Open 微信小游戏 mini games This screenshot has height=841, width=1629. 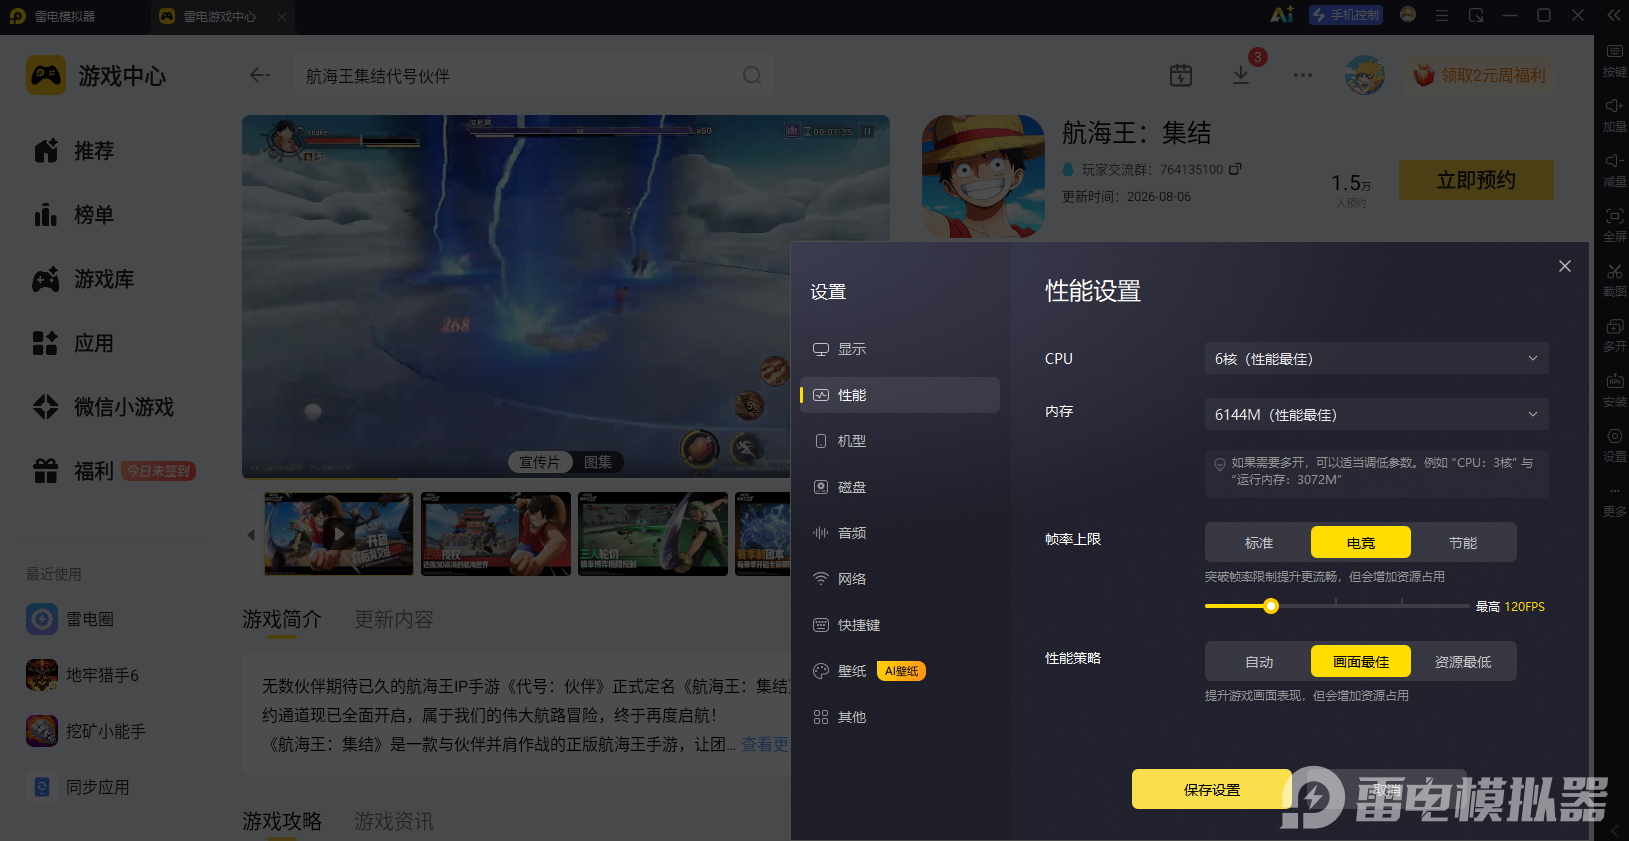click(x=104, y=407)
